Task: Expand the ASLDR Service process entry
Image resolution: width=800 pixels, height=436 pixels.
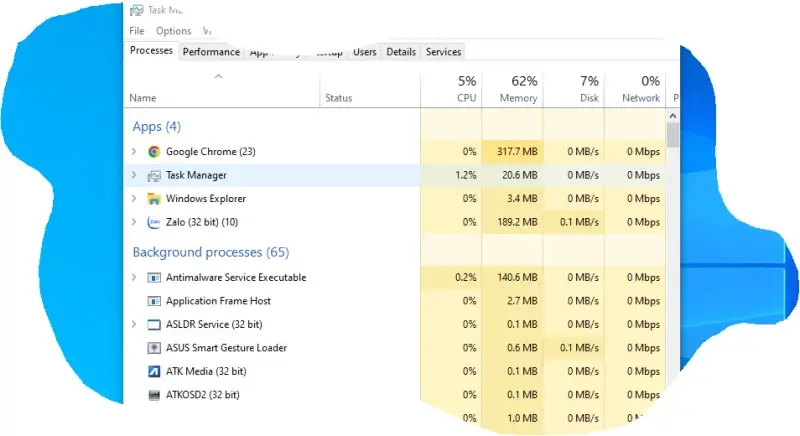Action: coord(134,325)
